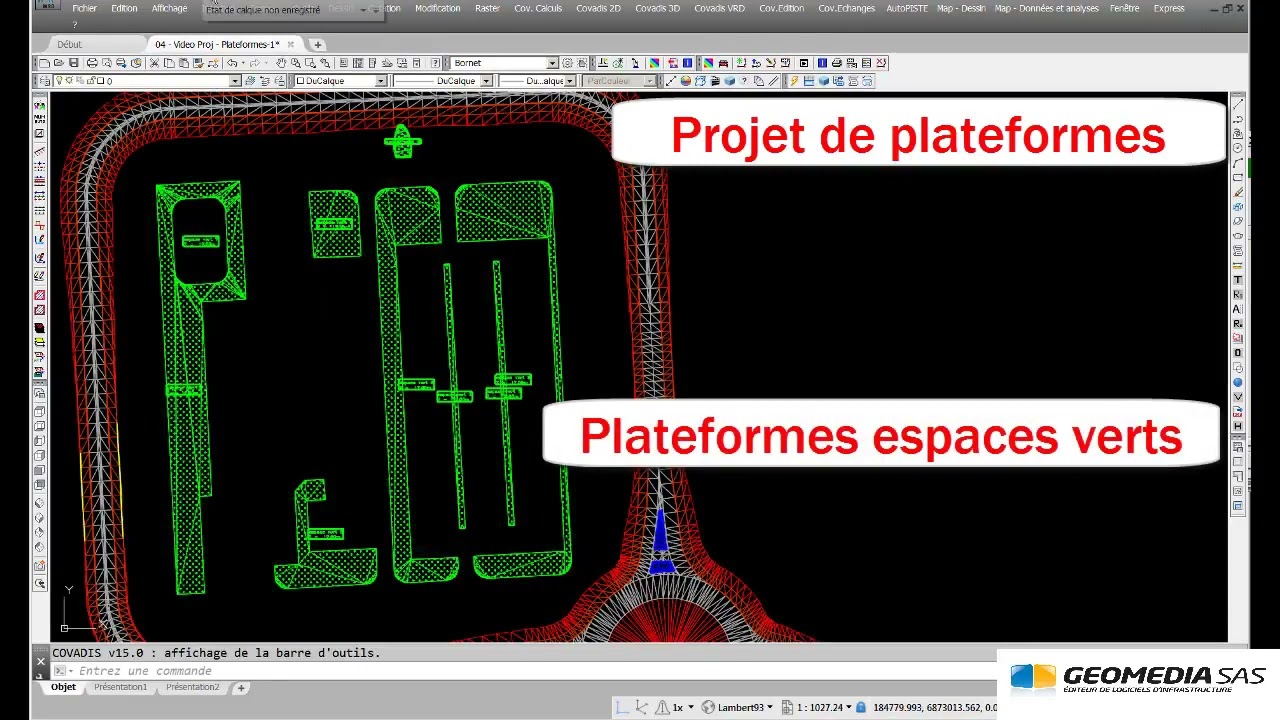Open the Bornet text style dropdown
The height and width of the screenshot is (720, 1280).
coord(552,63)
